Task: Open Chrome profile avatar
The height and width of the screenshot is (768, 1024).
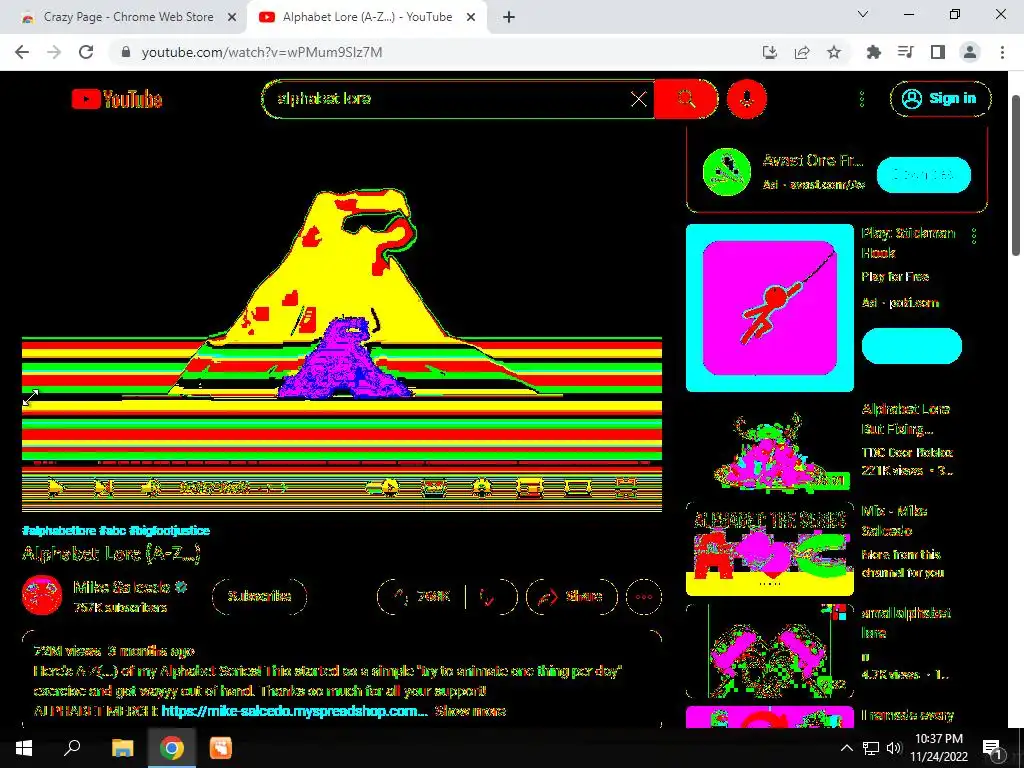Action: coord(970,52)
